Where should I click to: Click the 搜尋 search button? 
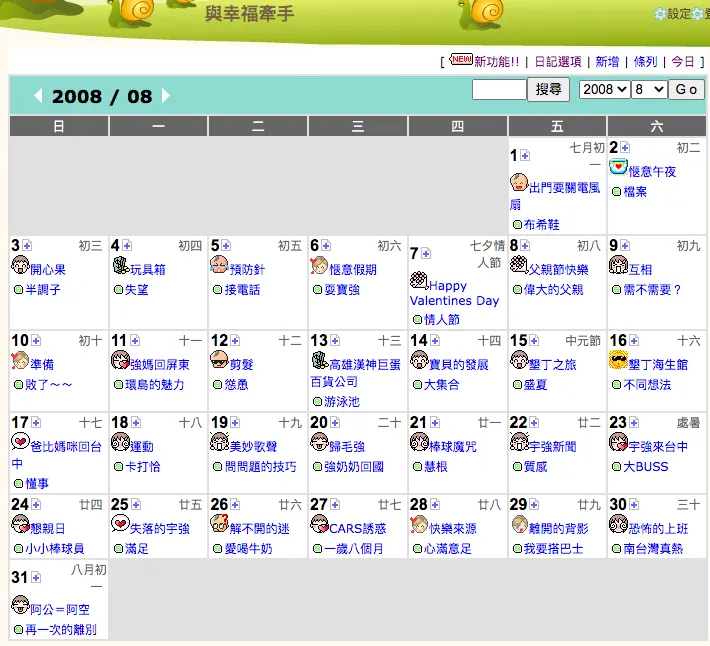[x=548, y=89]
